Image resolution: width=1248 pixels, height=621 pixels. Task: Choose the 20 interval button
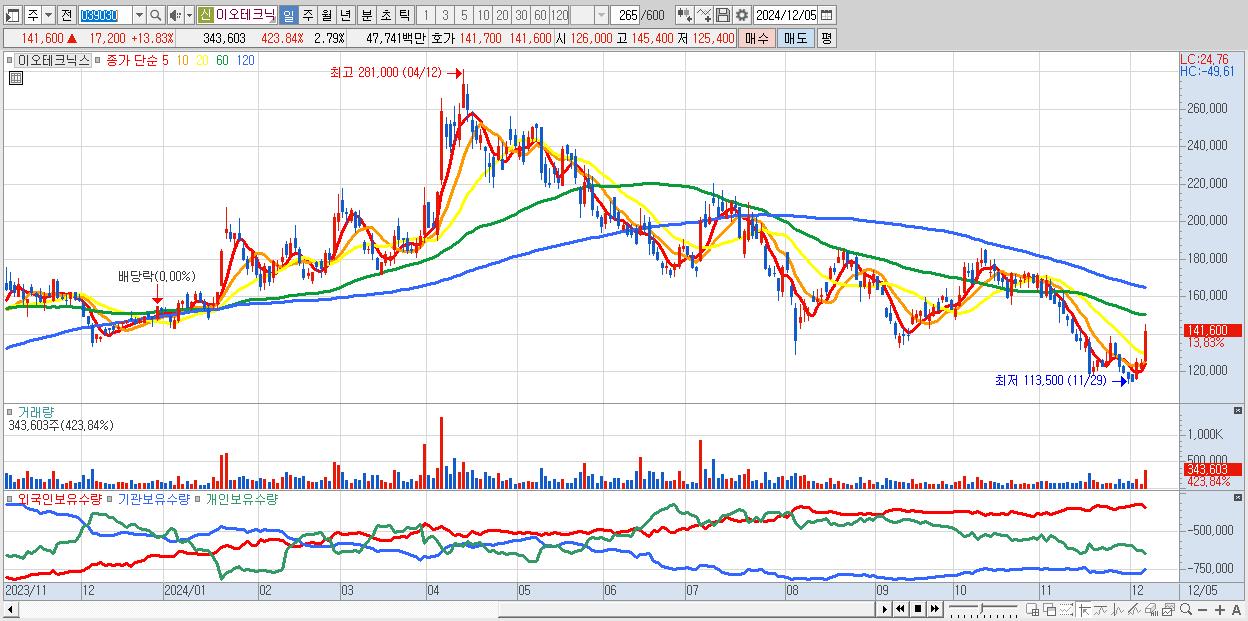(502, 15)
